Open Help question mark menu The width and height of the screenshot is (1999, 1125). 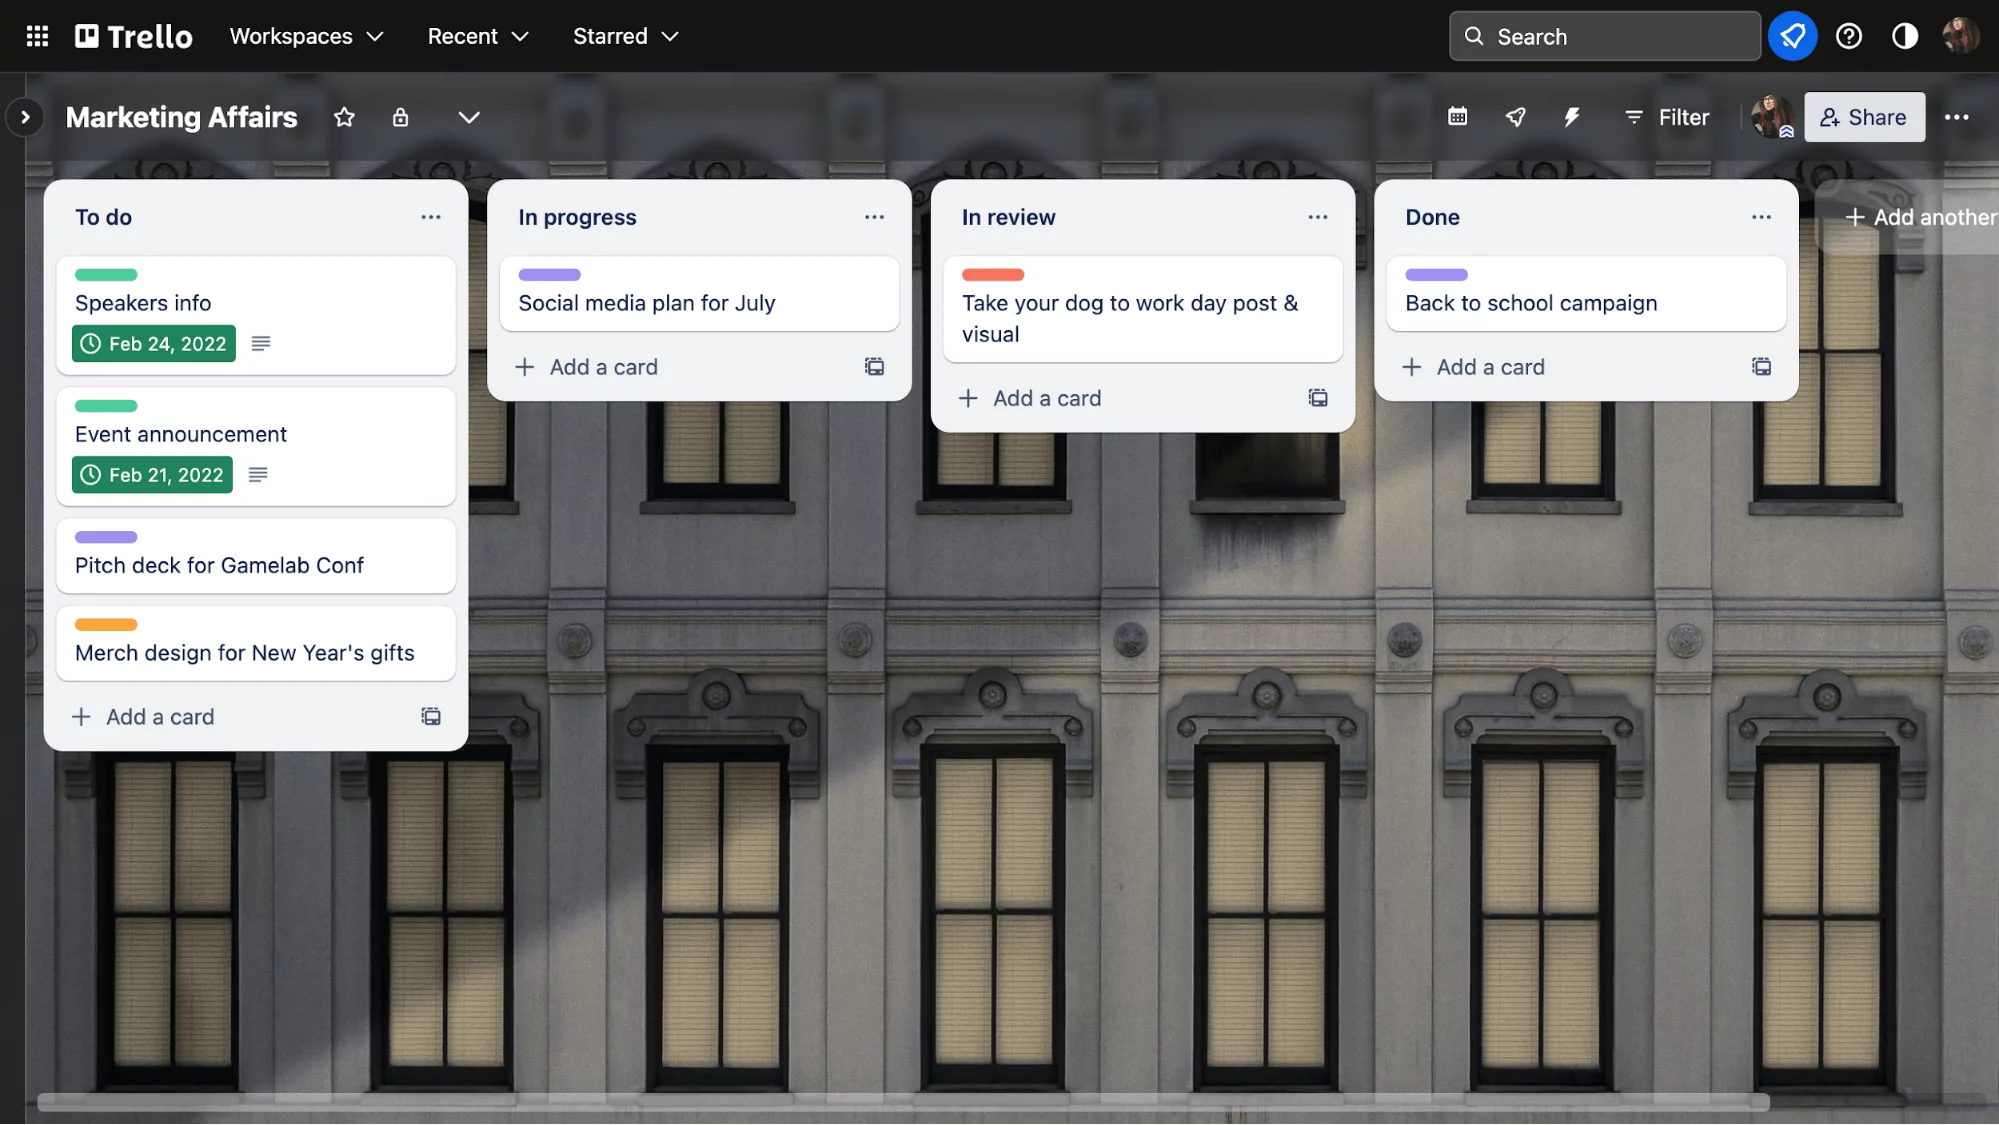pos(1849,34)
